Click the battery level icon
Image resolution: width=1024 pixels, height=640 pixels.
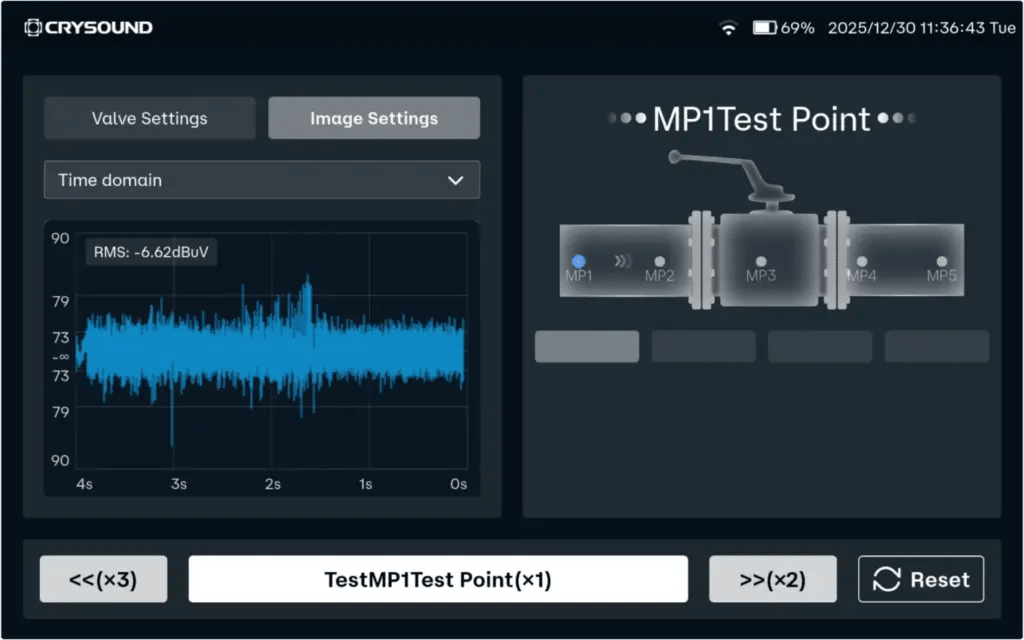tap(765, 28)
